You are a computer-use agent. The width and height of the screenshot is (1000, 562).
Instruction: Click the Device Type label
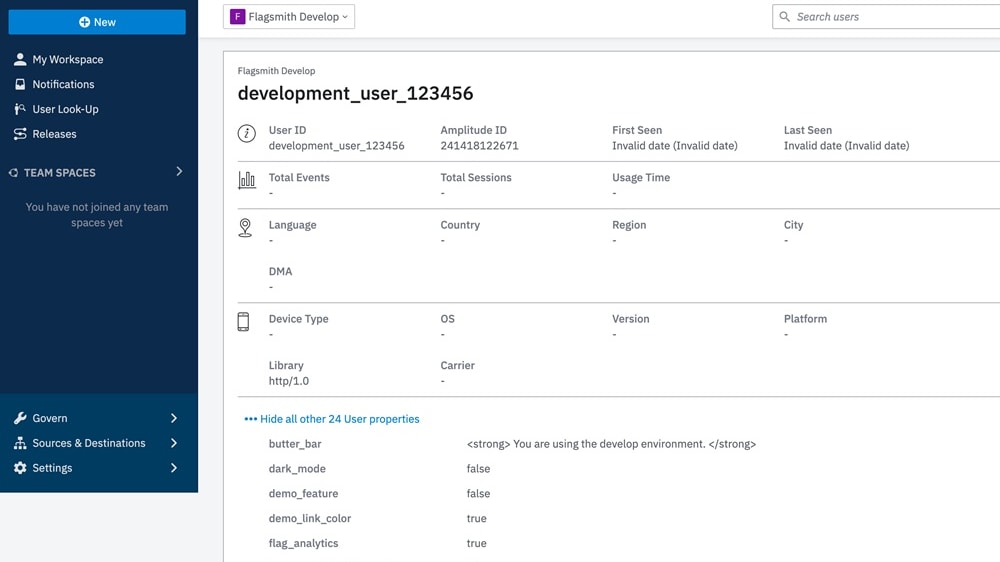298,319
